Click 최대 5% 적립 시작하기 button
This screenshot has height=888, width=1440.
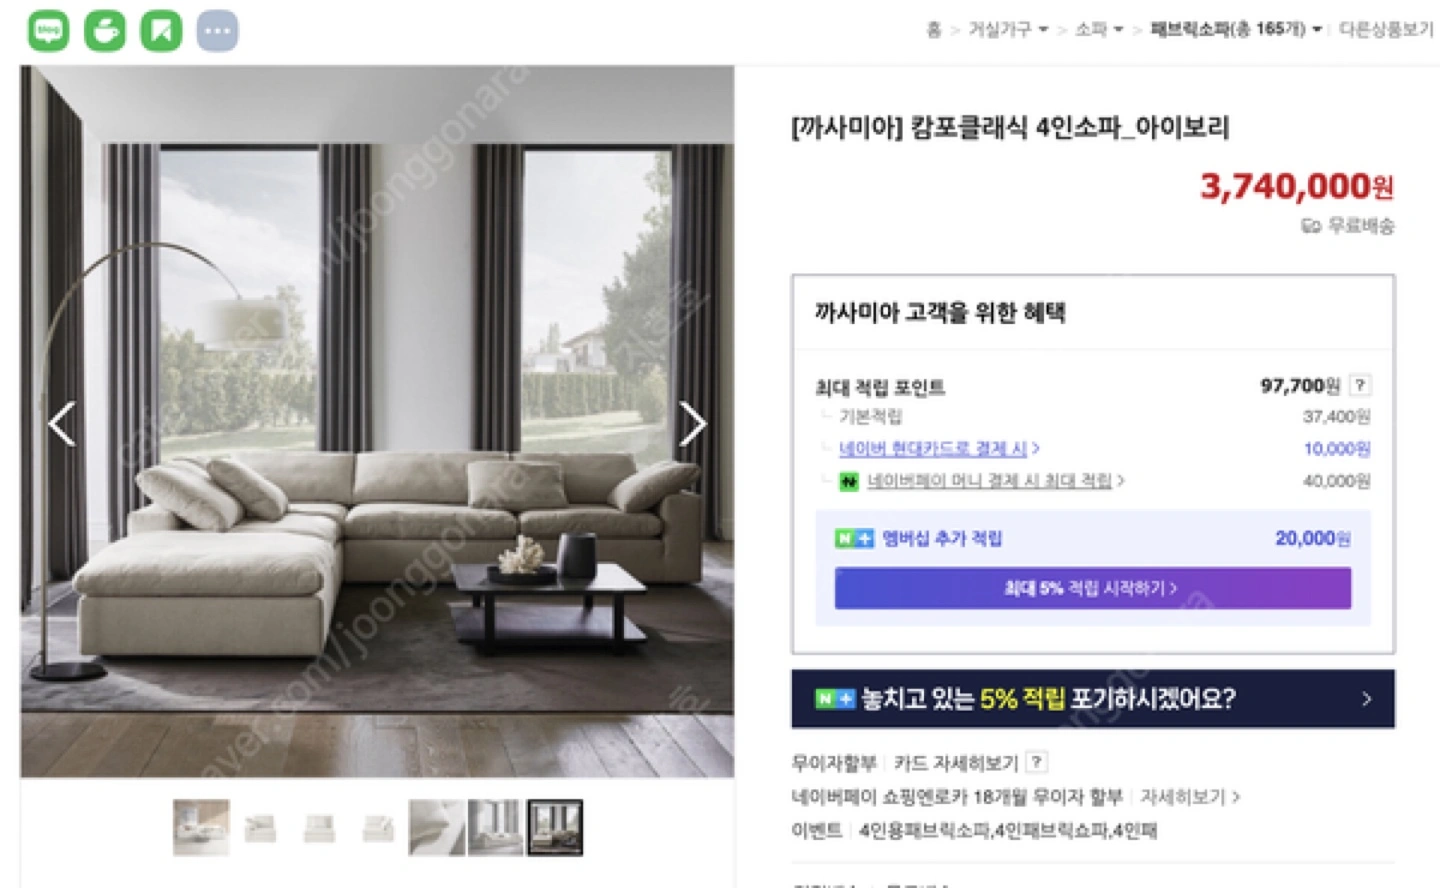click(x=1092, y=588)
